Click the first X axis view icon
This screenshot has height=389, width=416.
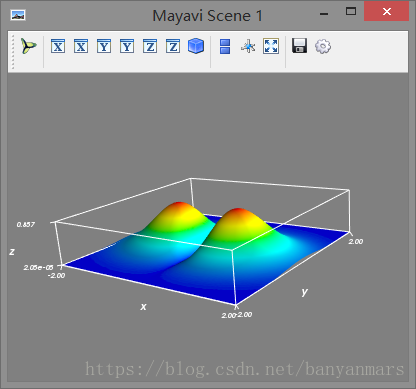(x=58, y=46)
